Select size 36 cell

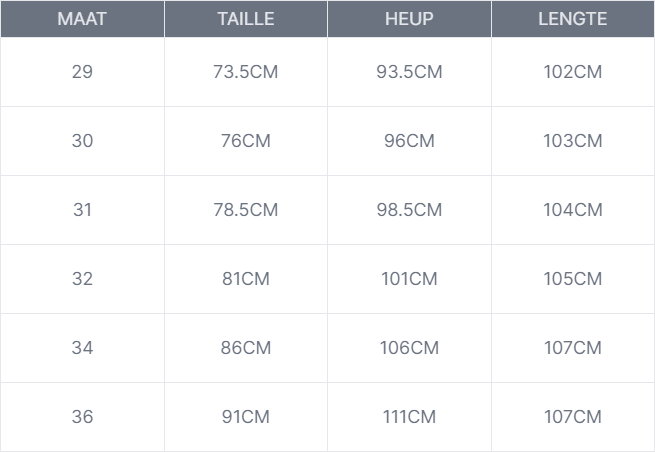82,417
